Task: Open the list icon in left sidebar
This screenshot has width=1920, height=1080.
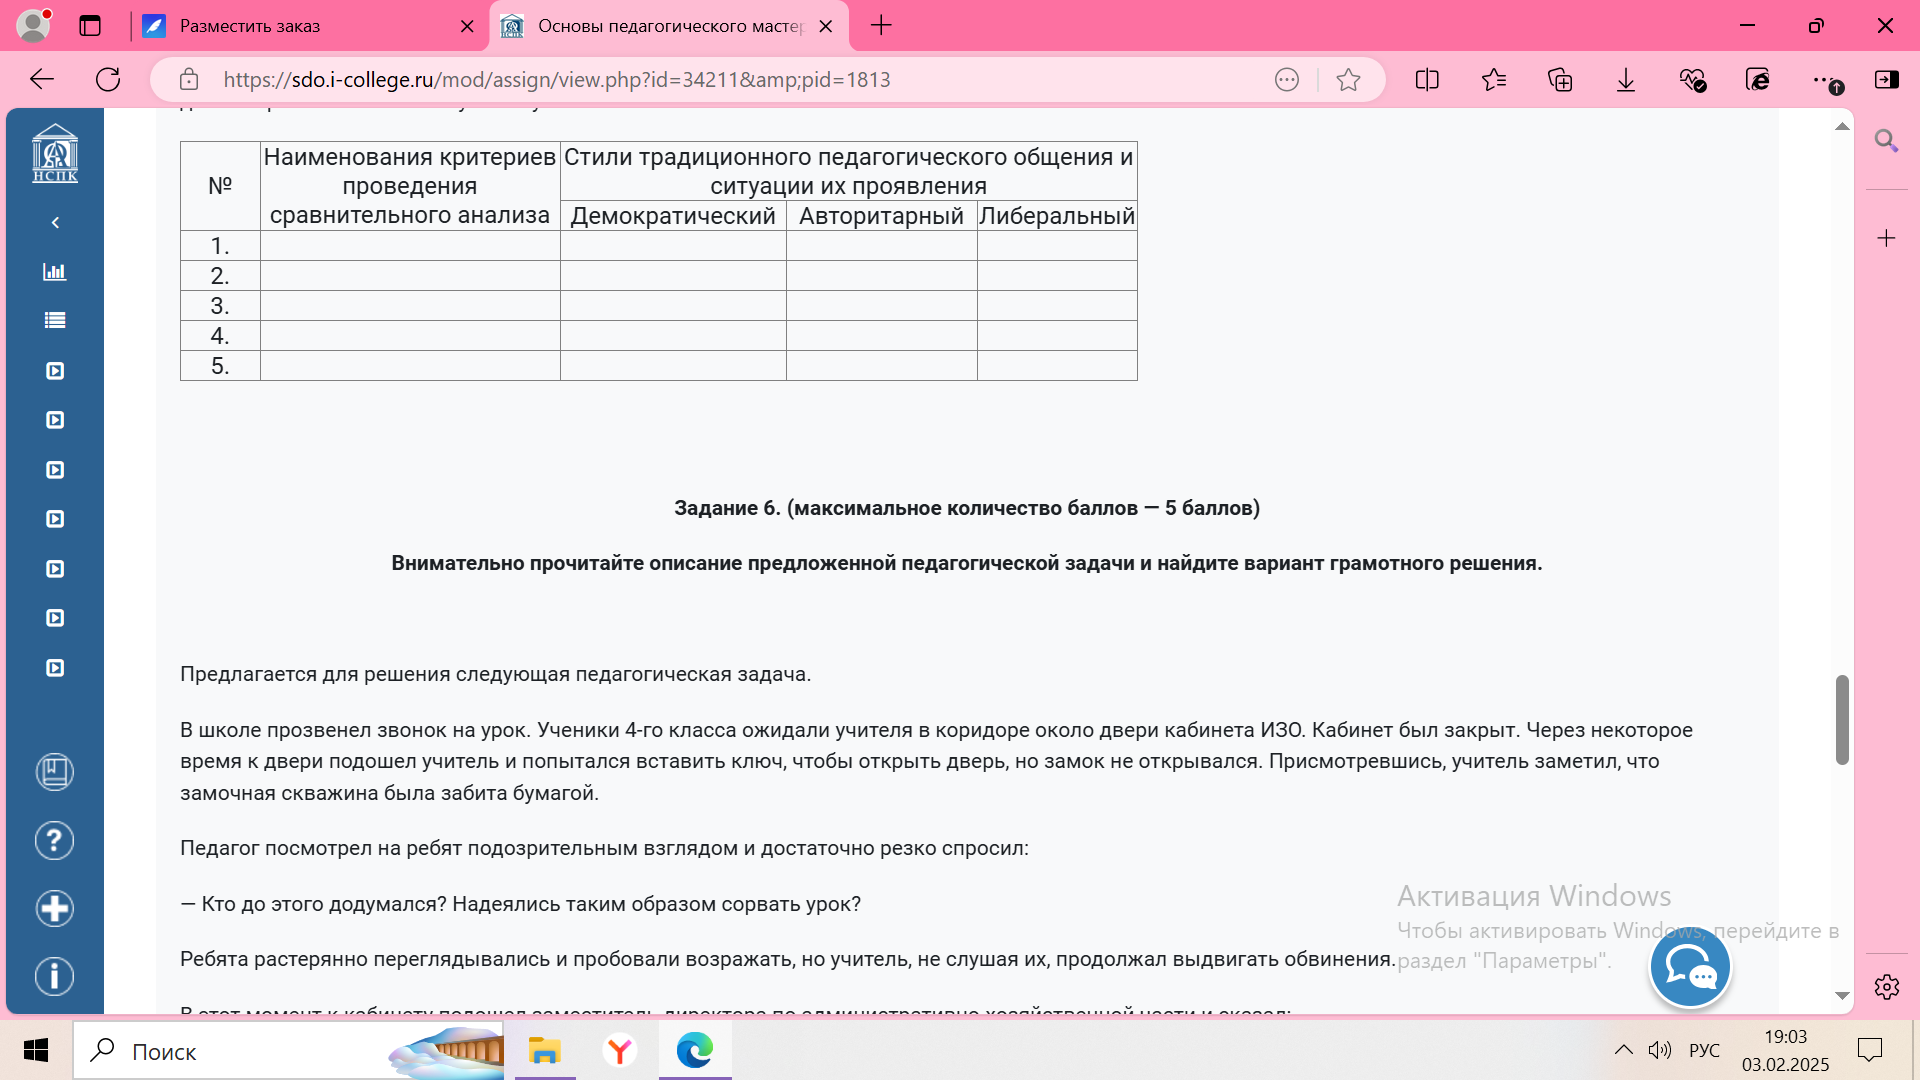Action: [55, 320]
